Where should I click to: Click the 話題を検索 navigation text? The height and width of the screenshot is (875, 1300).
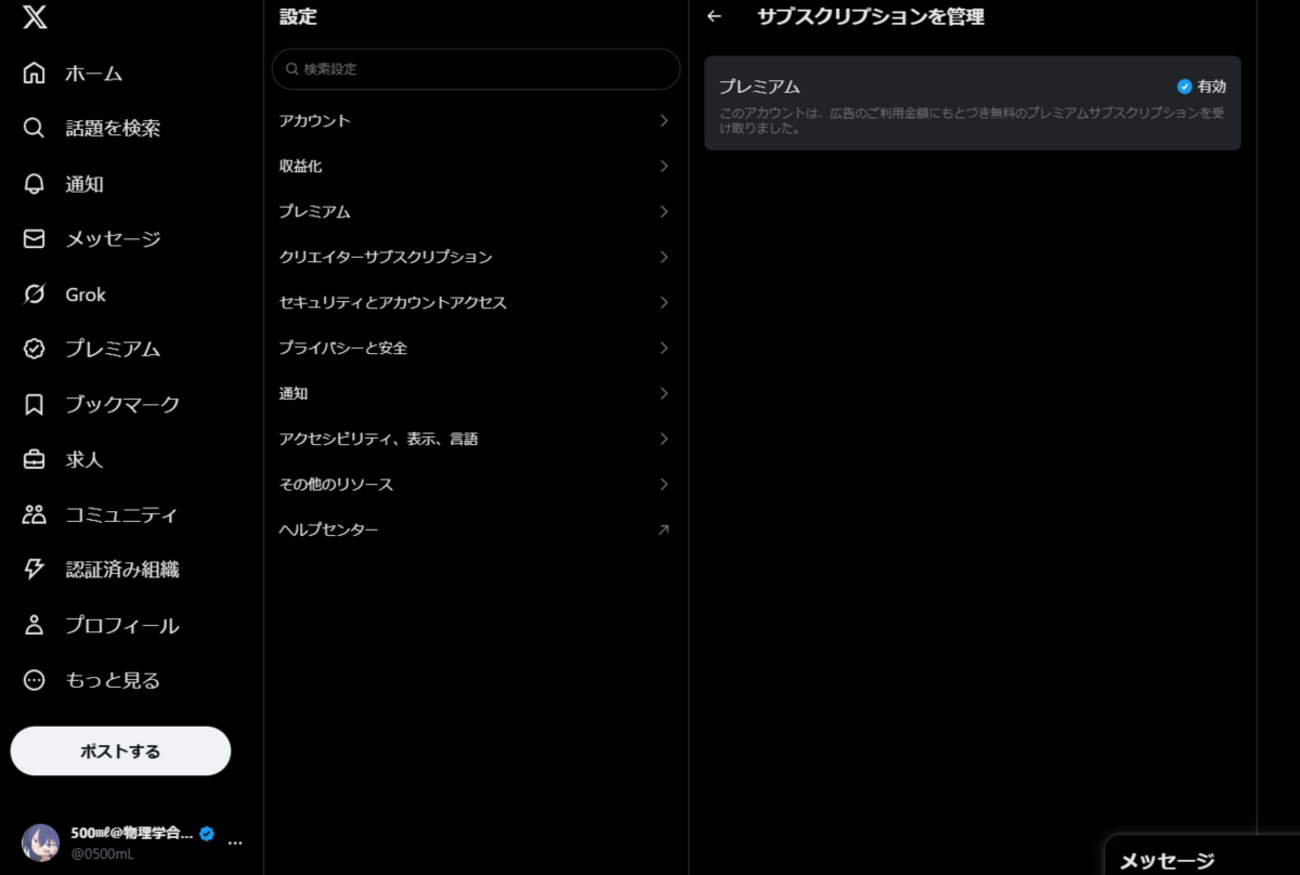(113, 128)
